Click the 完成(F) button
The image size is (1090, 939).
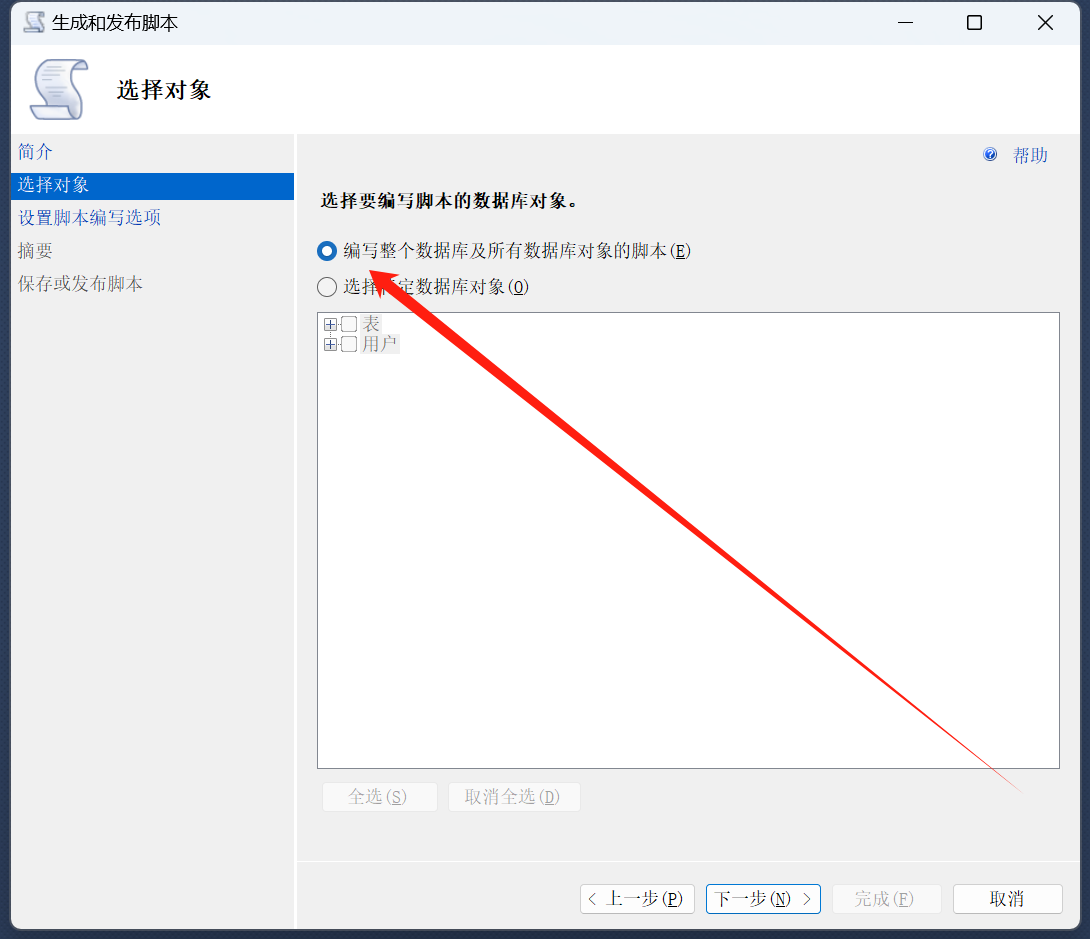coord(886,899)
